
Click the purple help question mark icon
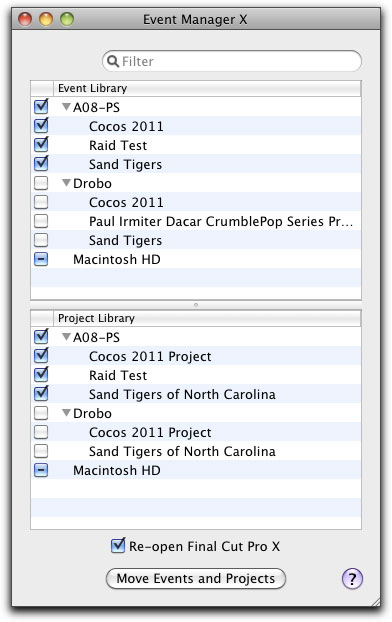tap(352, 578)
